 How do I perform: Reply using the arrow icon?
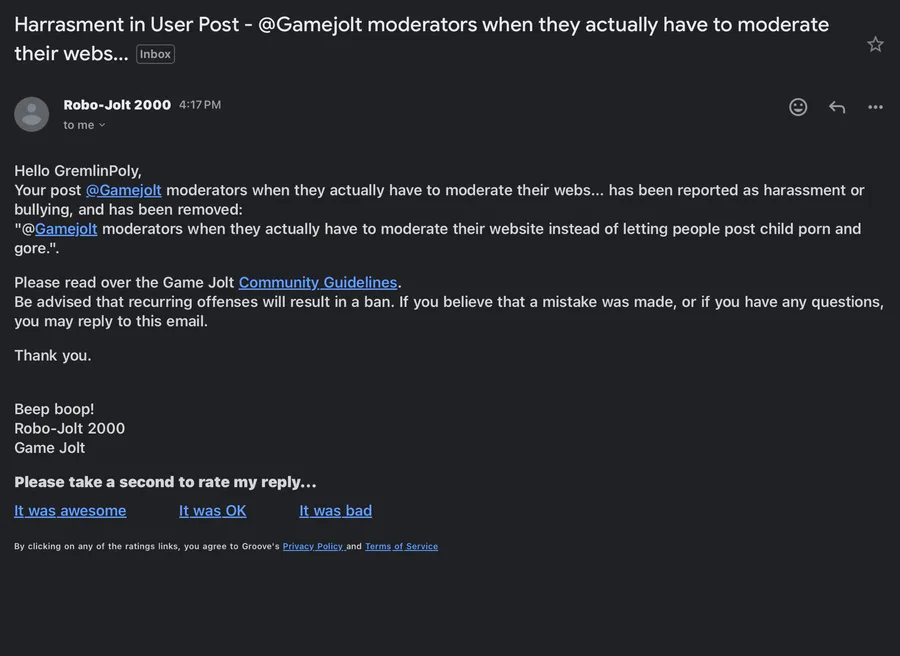click(x=837, y=107)
